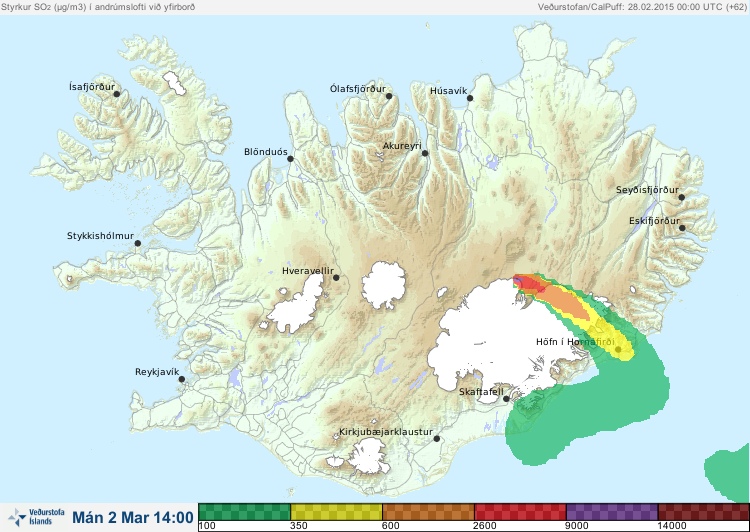Click the Stykkishólmur town marker dot
This screenshot has width=750, height=532.
click(138, 243)
